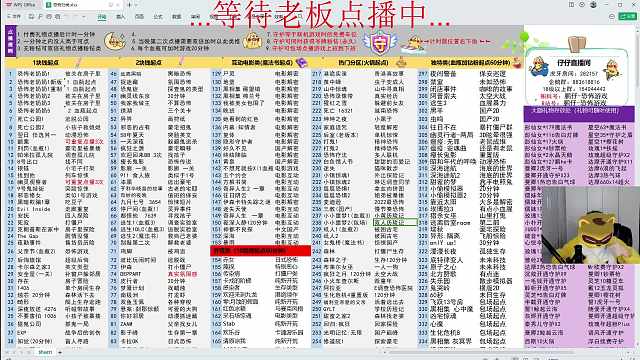Add a new sheet with plus button
640x360 pixels.
pos(60,352)
